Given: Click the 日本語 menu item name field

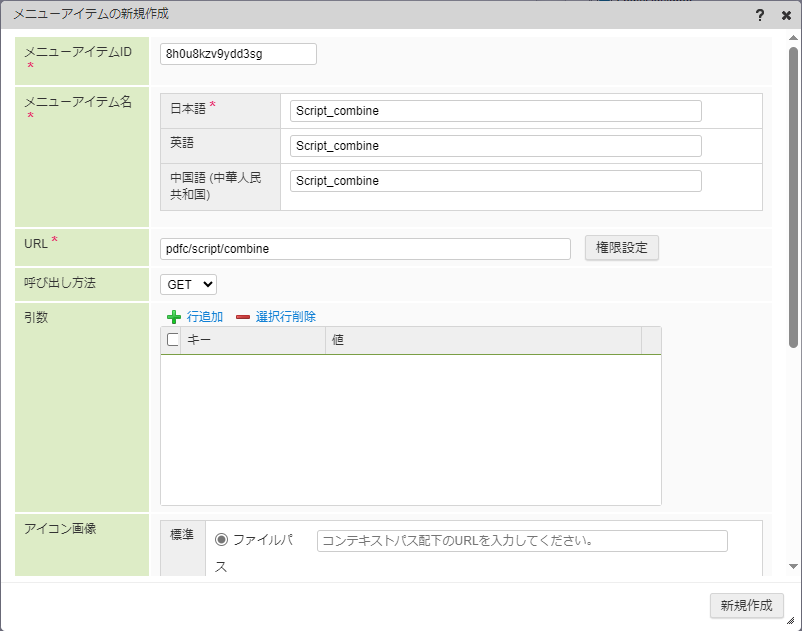Looking at the screenshot, I should 495,111.
